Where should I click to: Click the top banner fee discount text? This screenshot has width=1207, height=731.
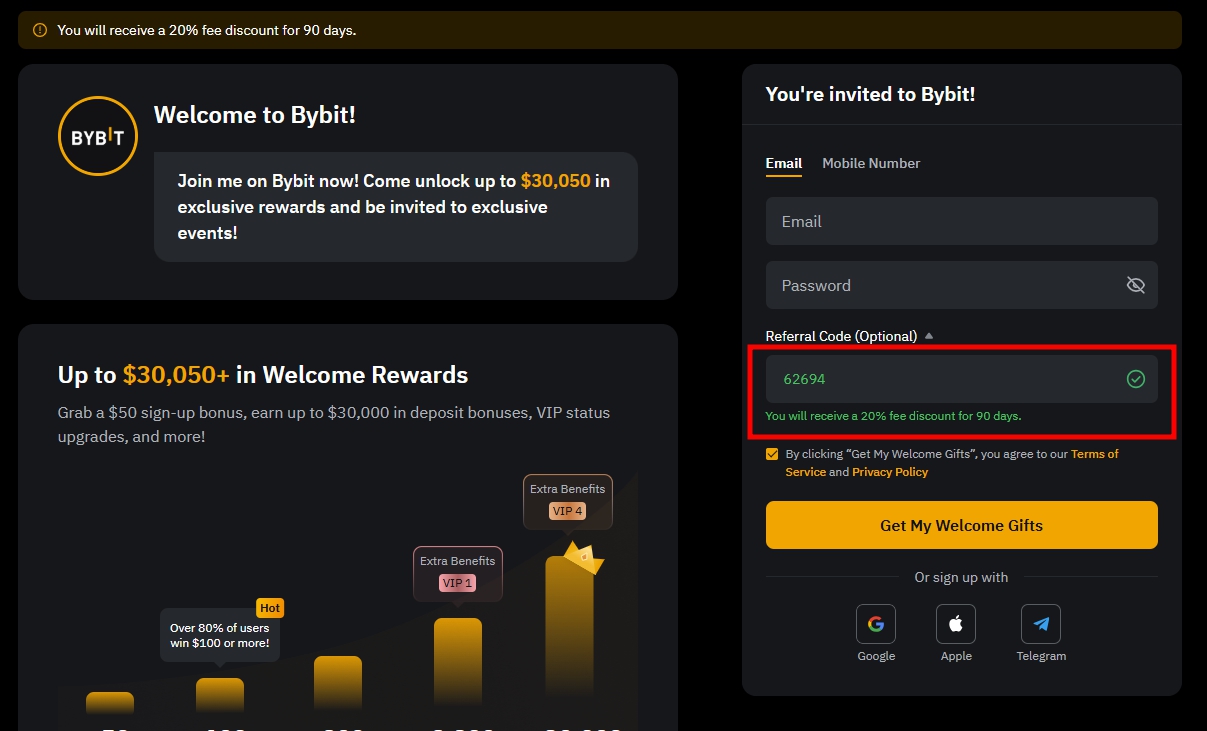(207, 30)
